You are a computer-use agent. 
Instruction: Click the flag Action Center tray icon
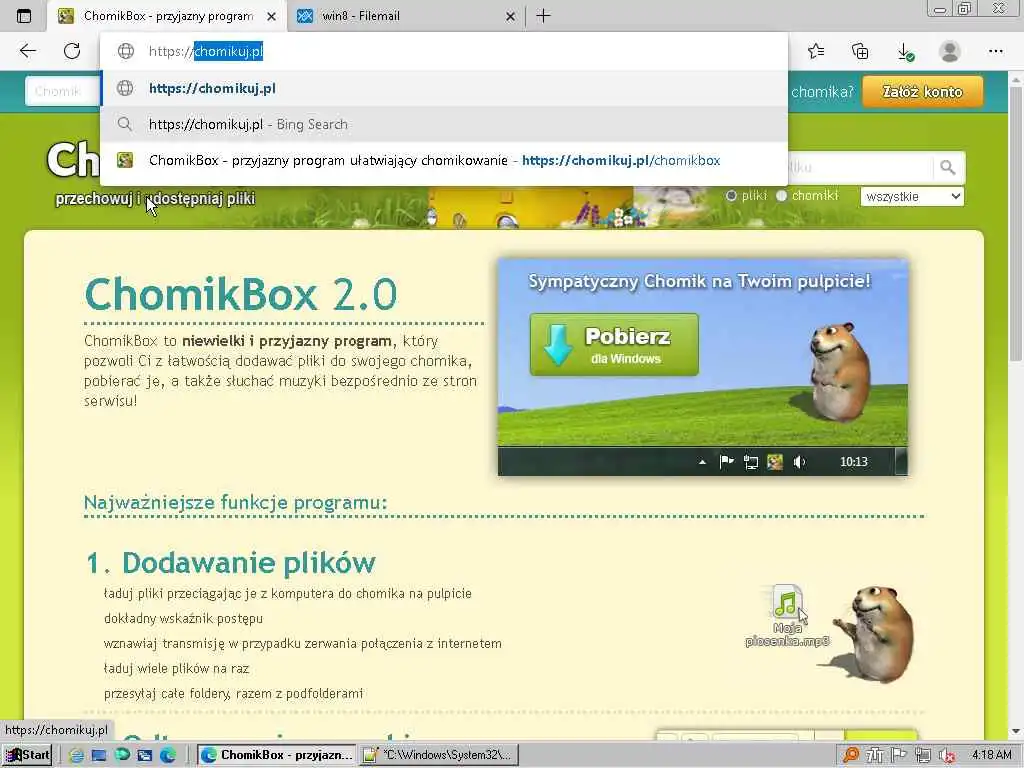tap(899, 755)
